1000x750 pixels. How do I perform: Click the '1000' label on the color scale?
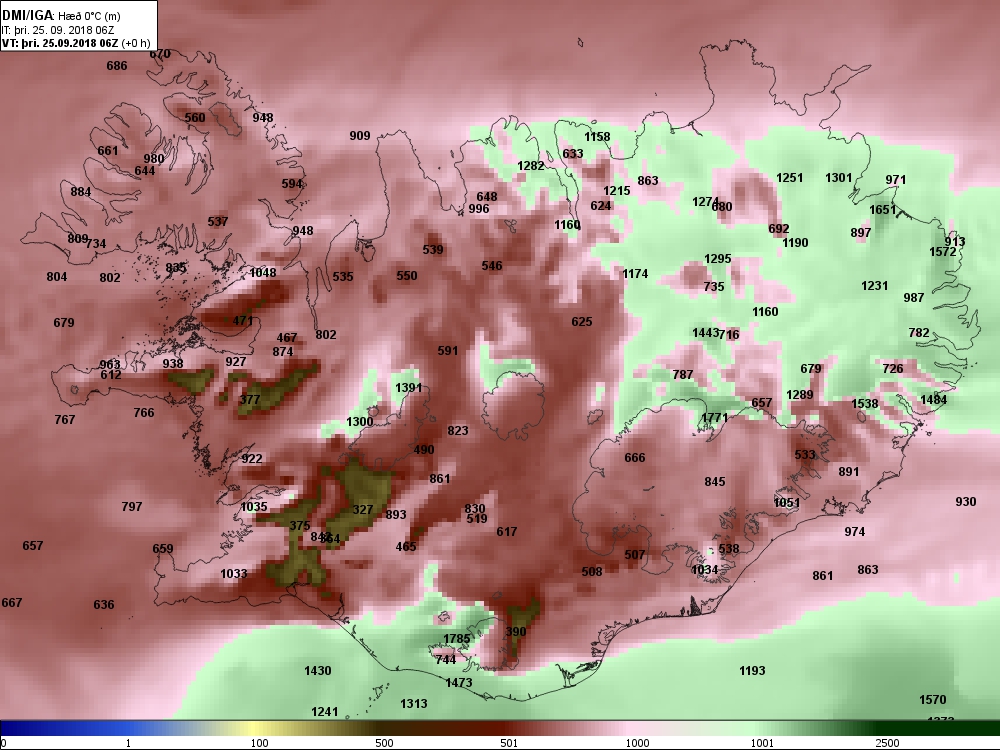pos(637,743)
